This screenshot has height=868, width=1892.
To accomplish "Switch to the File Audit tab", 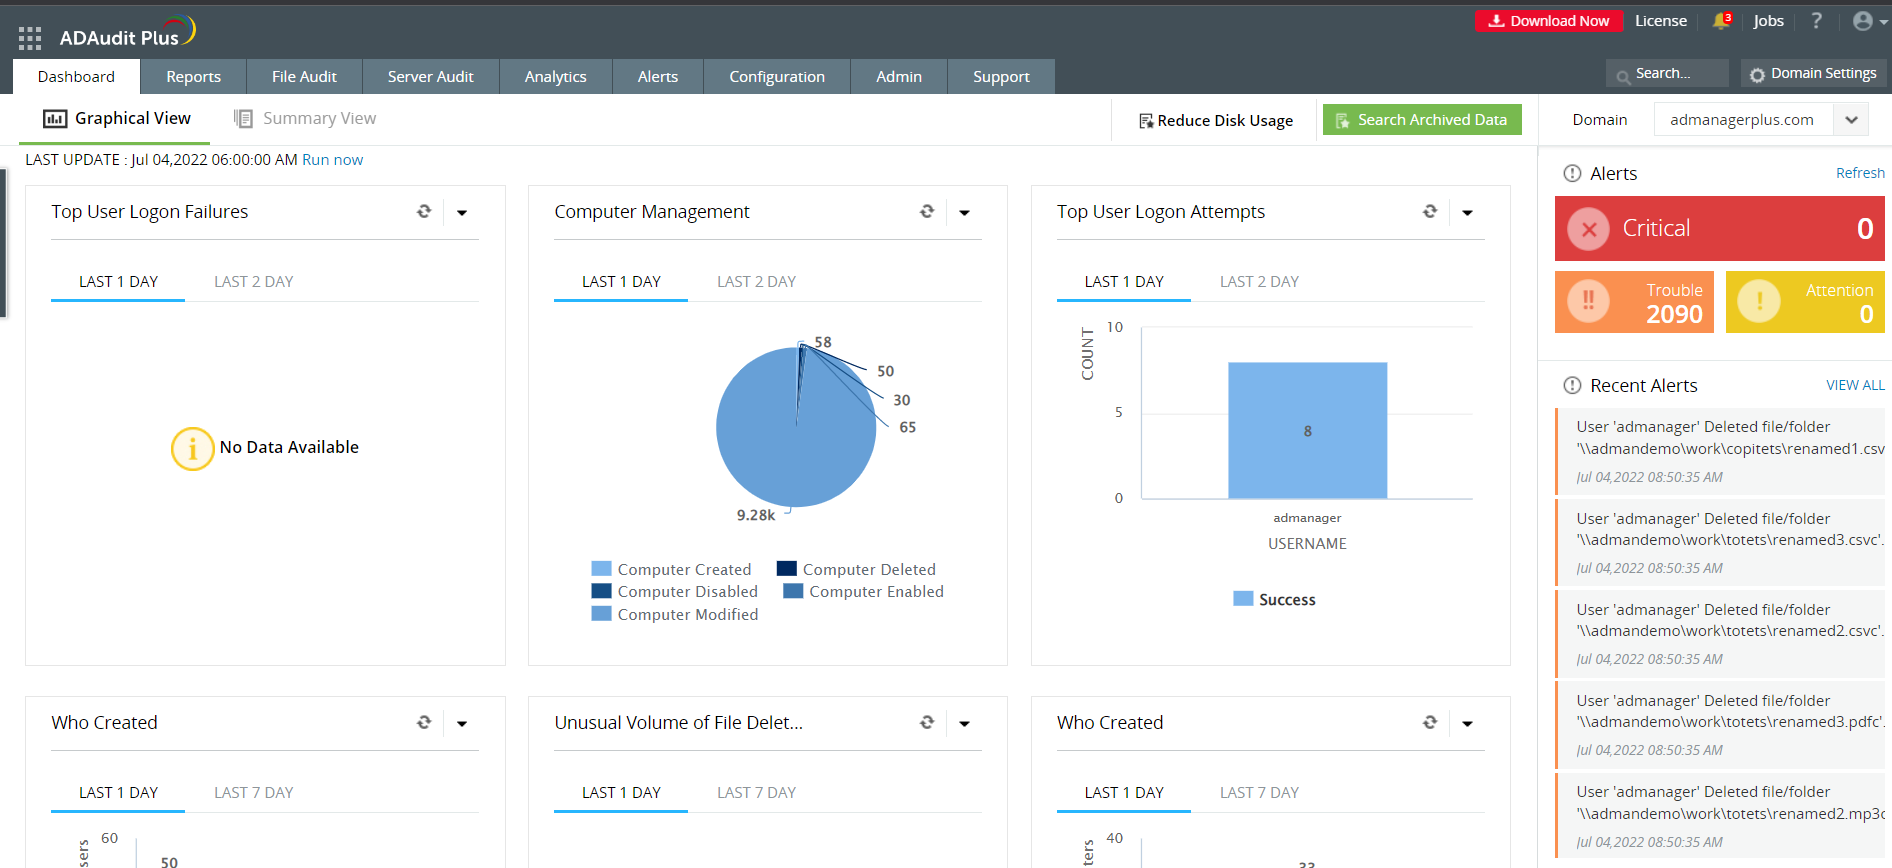I will pos(304,77).
